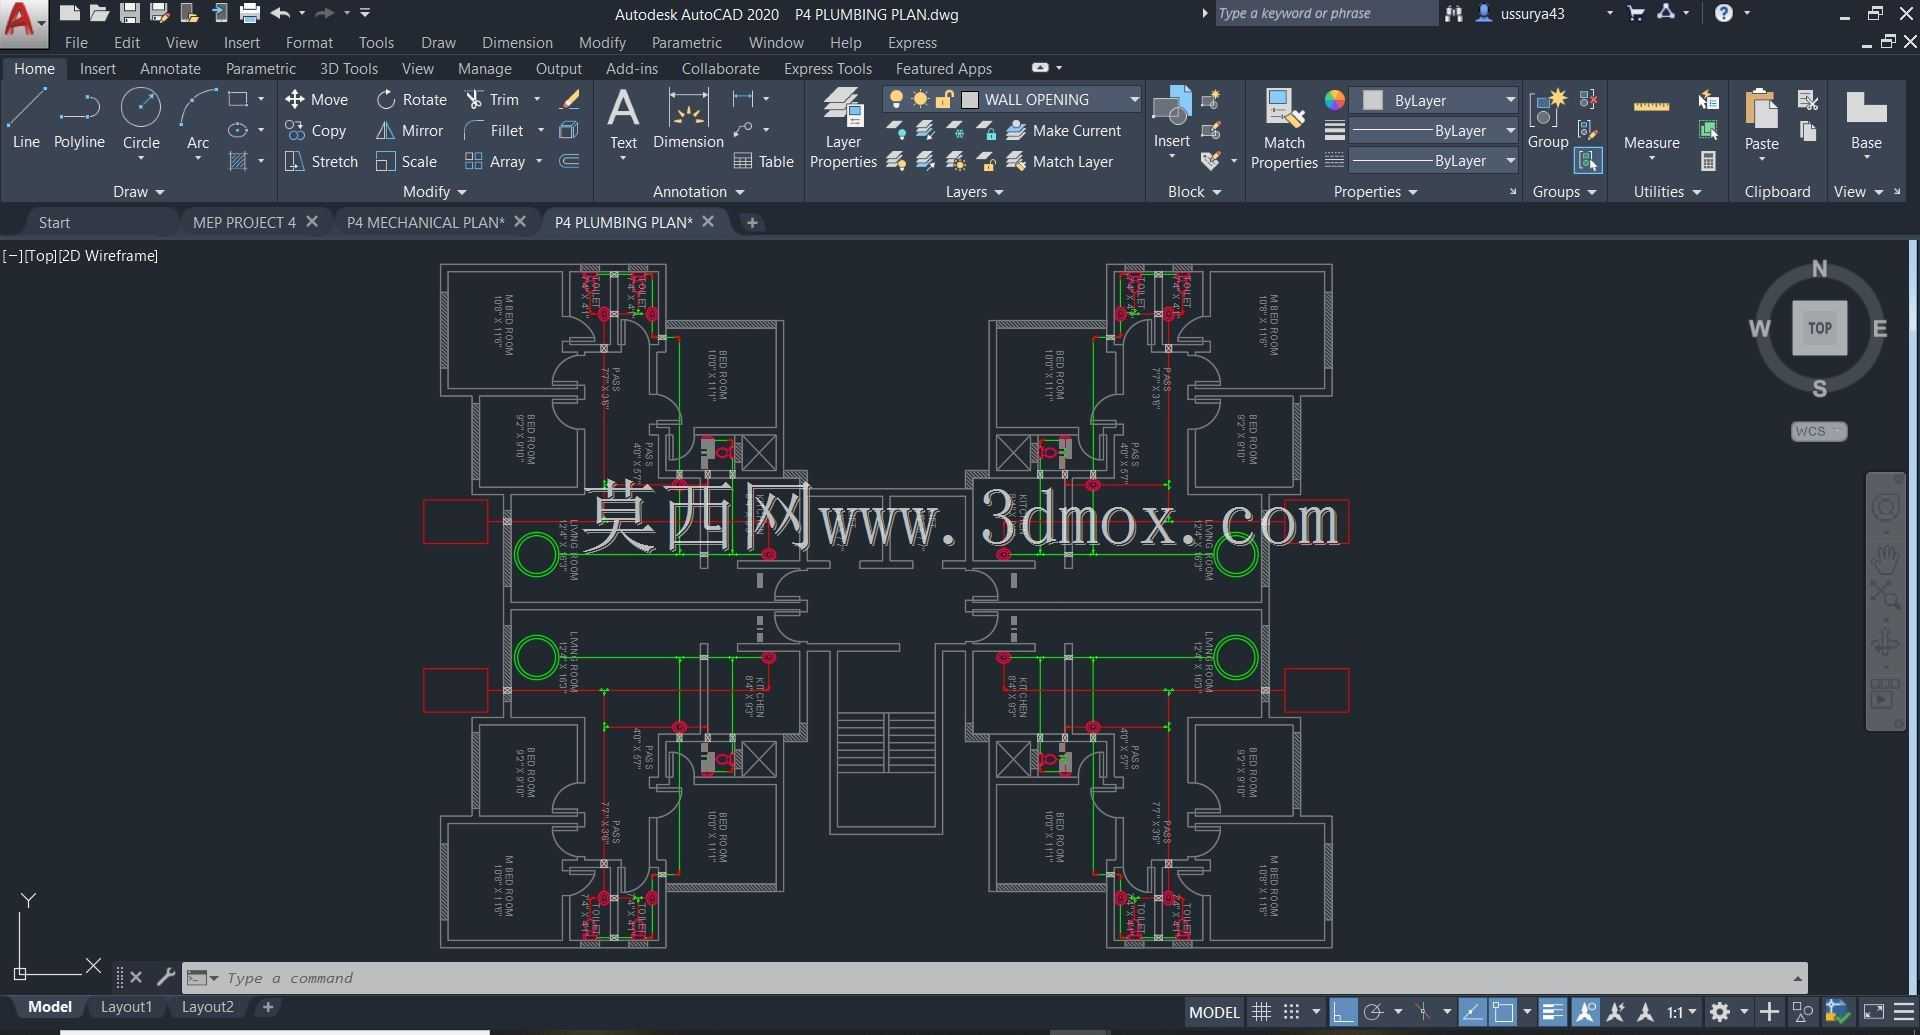Toggle snap mode in status bar
Viewport: 1920px width, 1035px height.
[x=1291, y=1012]
